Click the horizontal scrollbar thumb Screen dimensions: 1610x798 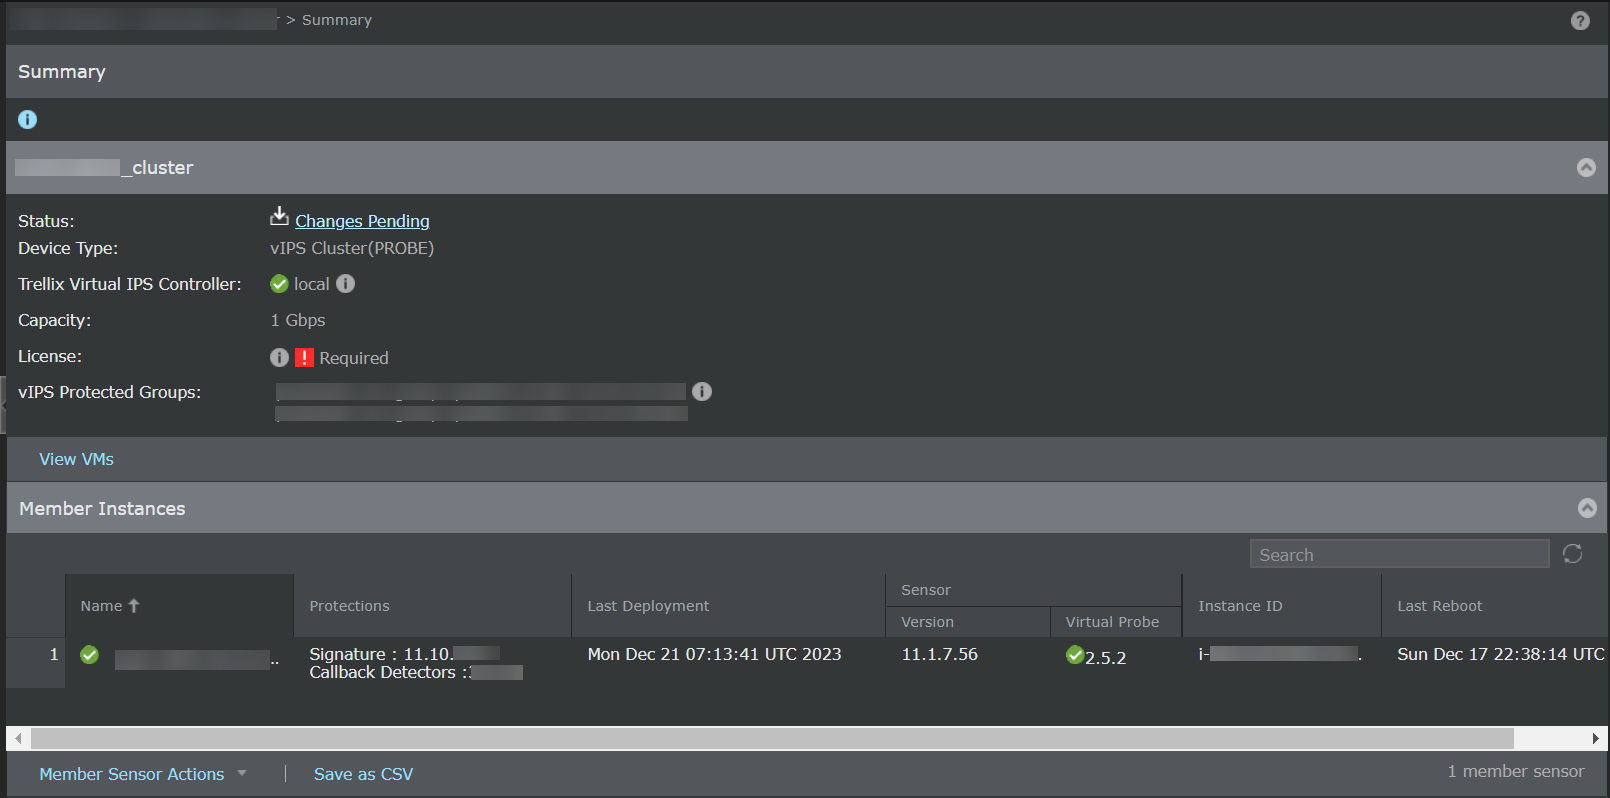tap(772, 738)
